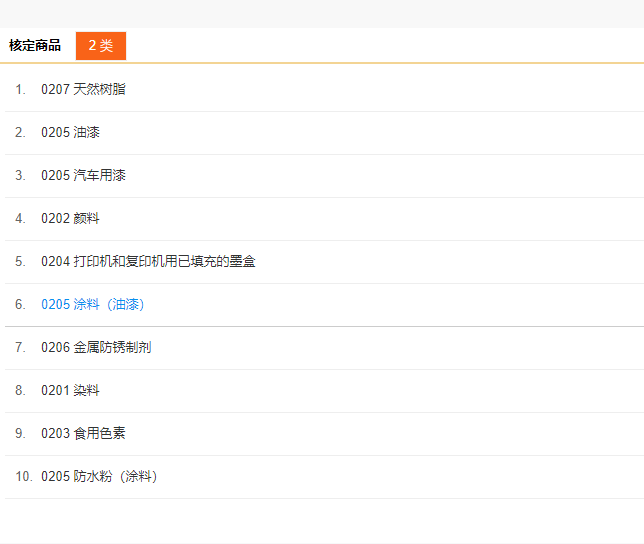The width and height of the screenshot is (644, 544).
Task: Click row number 9 beside 食用色素
Action: pyautogui.click(x=20, y=433)
